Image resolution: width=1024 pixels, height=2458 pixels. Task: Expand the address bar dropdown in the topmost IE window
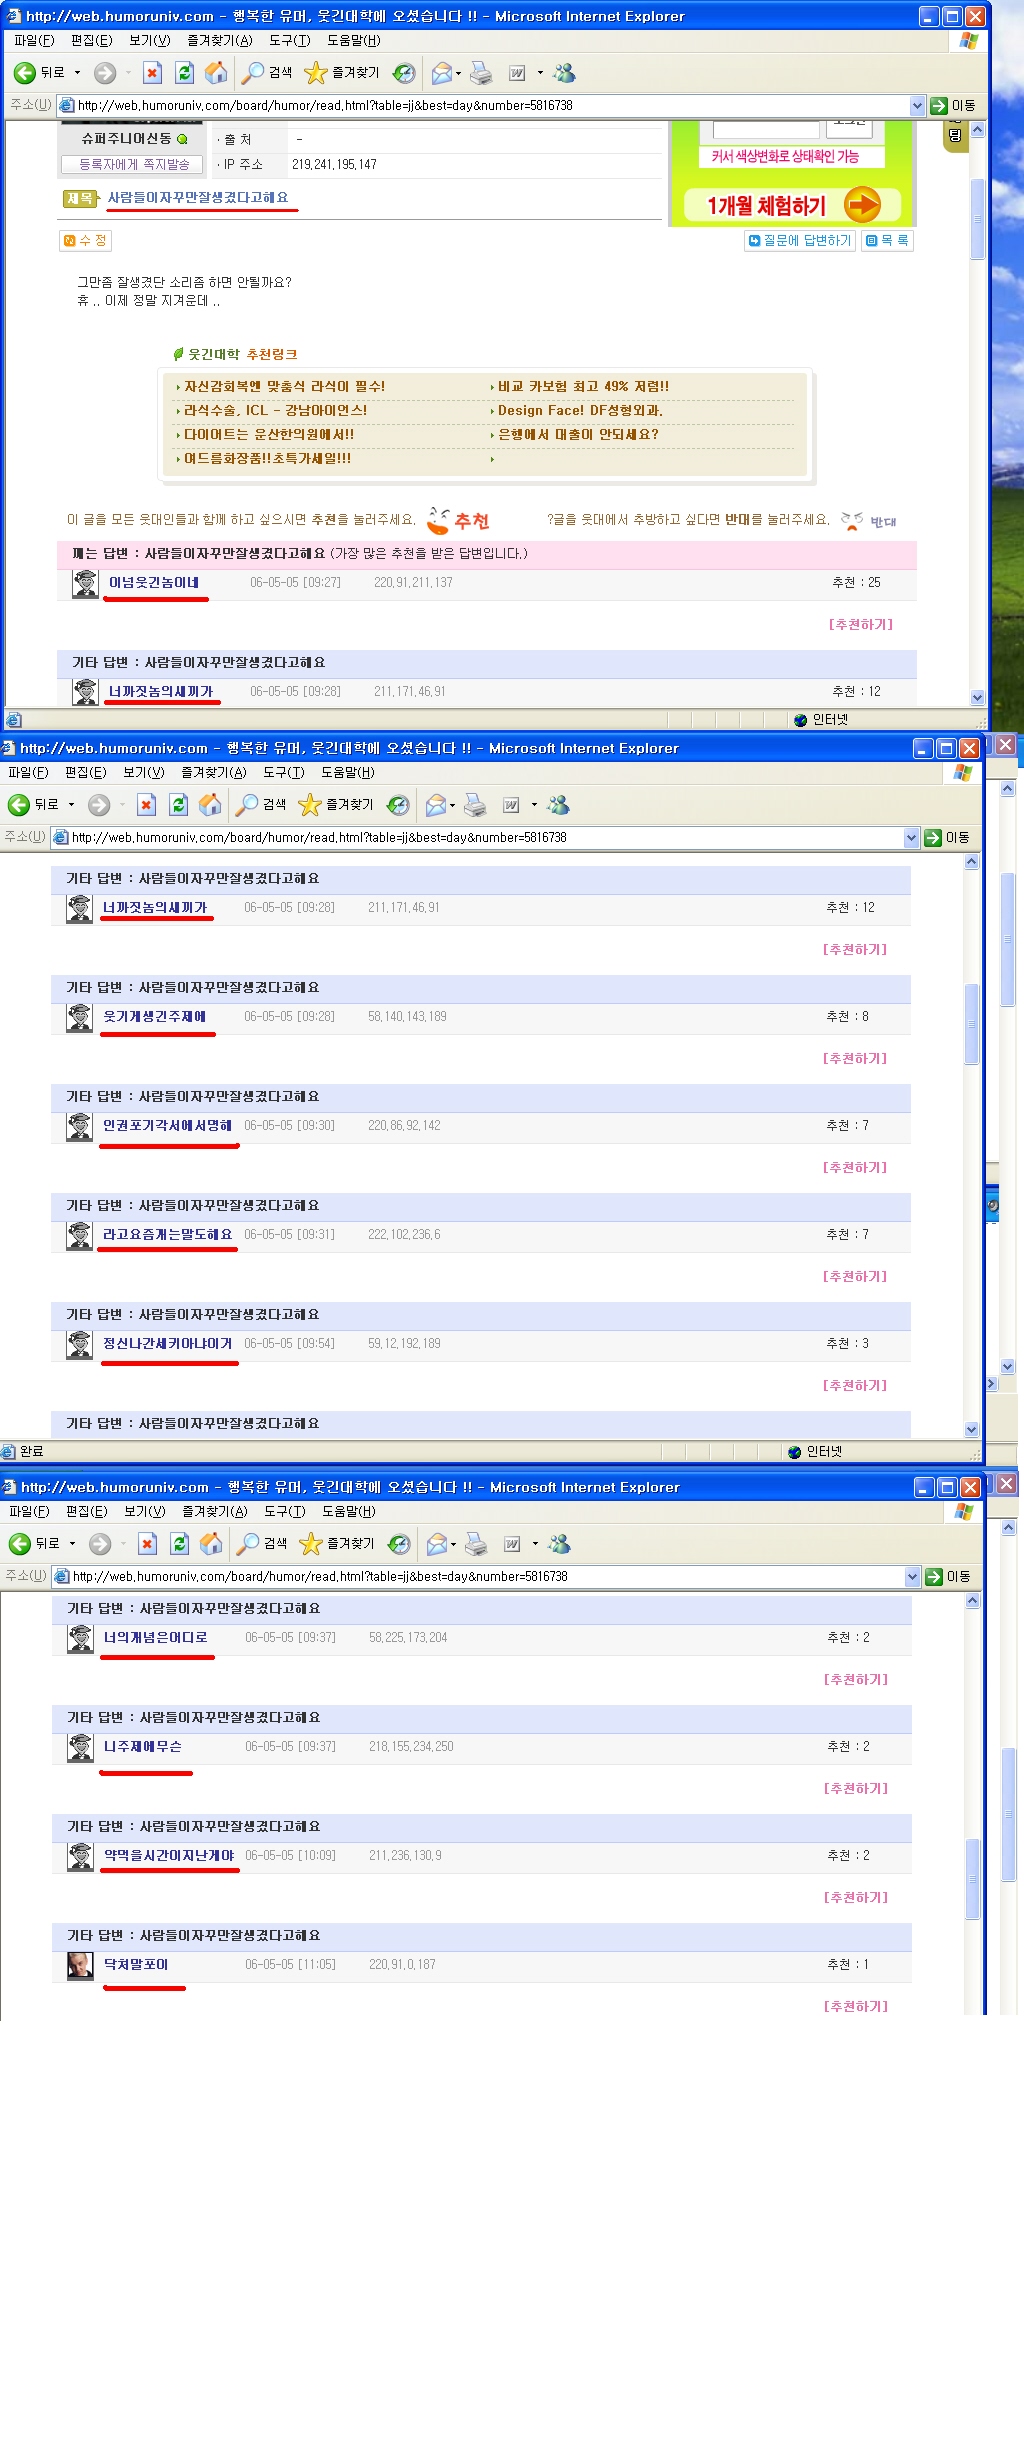(917, 105)
